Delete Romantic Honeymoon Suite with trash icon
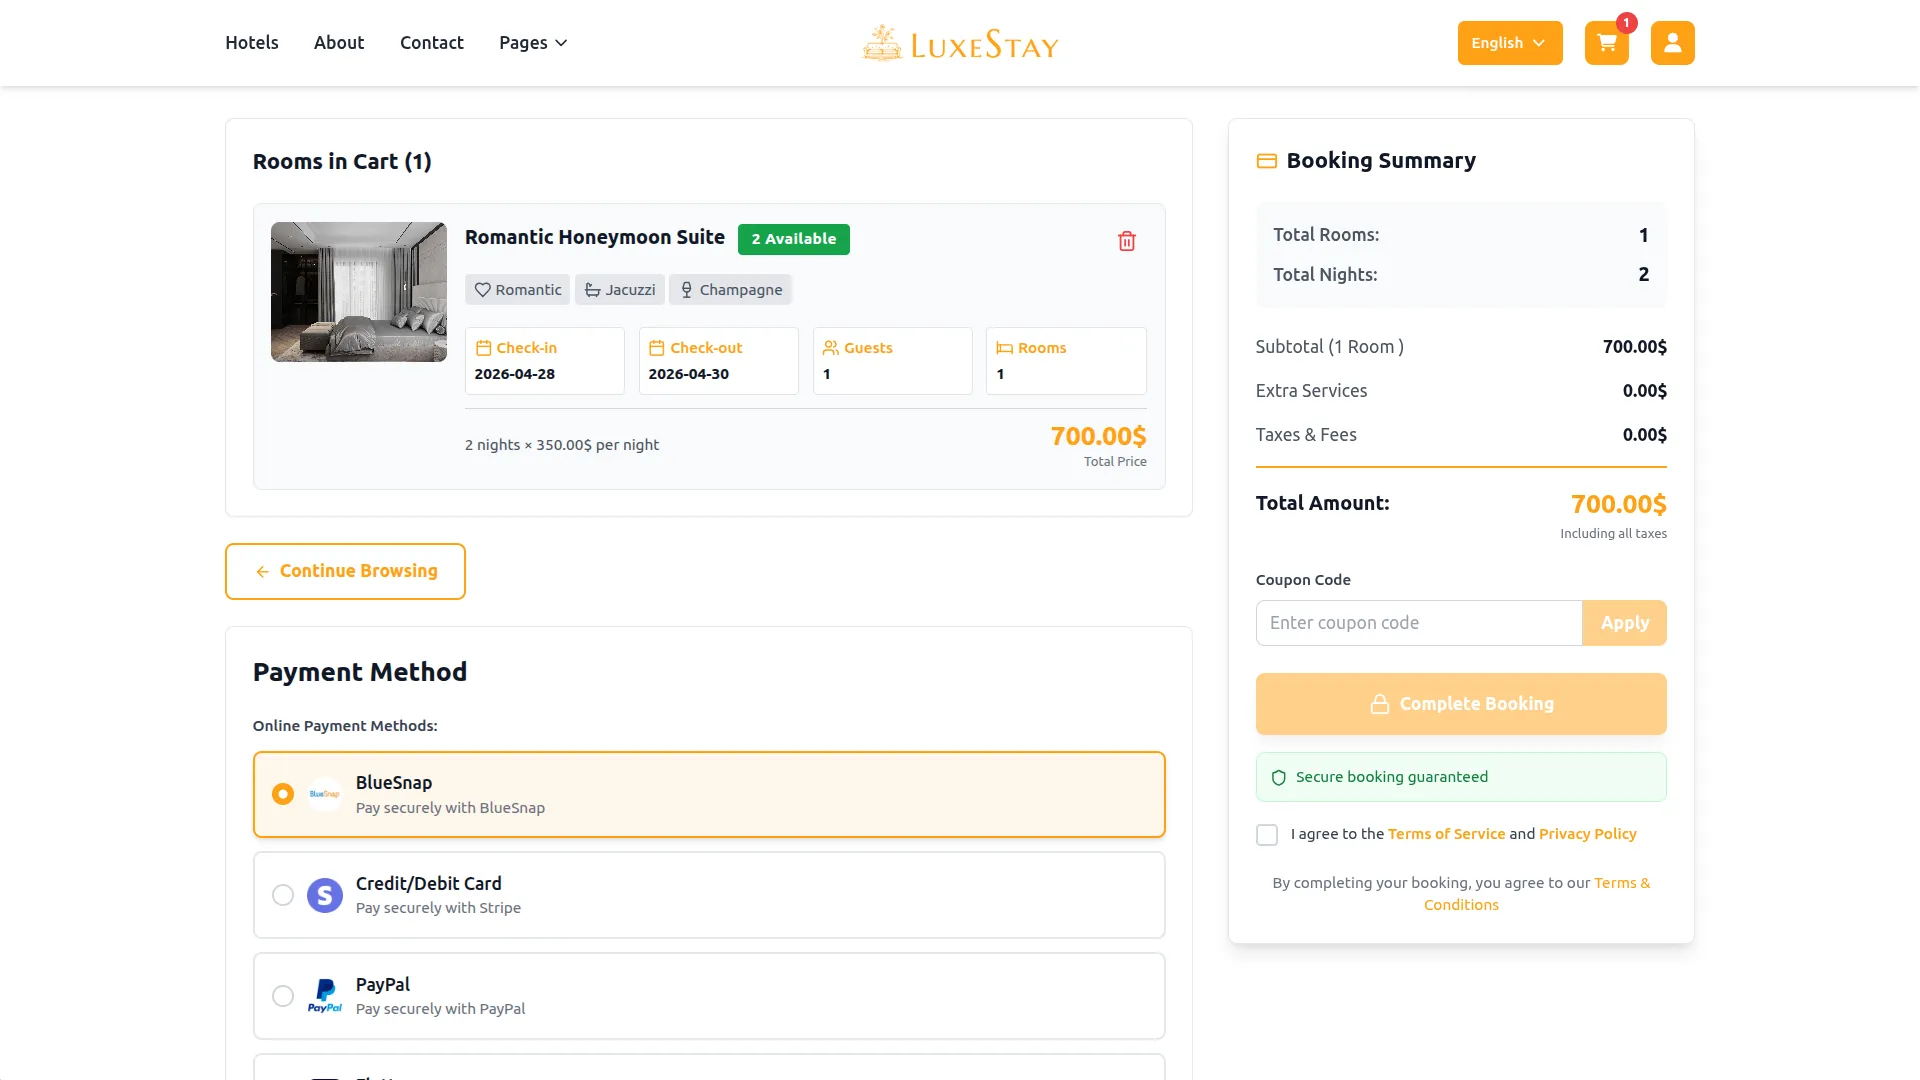The height and width of the screenshot is (1080, 1920). [x=1127, y=241]
